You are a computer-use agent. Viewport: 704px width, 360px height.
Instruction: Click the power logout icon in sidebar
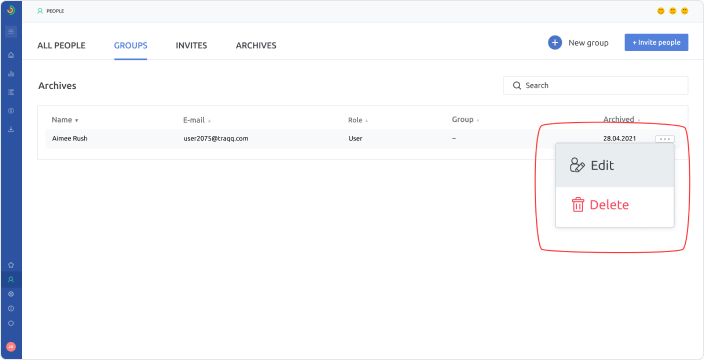coord(11,323)
